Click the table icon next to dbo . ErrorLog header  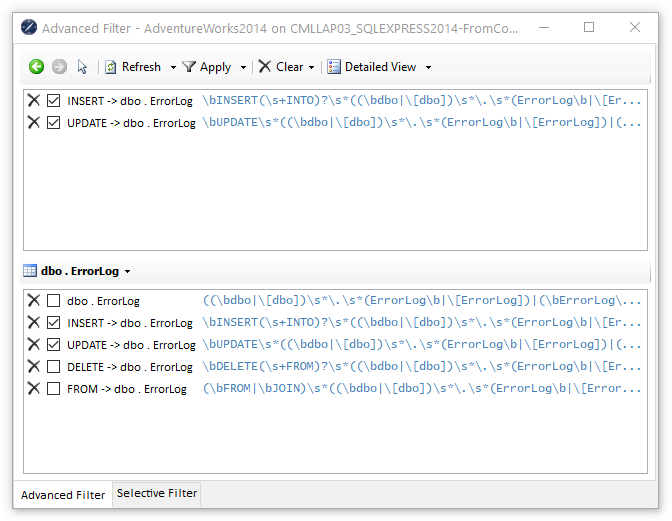[30, 271]
